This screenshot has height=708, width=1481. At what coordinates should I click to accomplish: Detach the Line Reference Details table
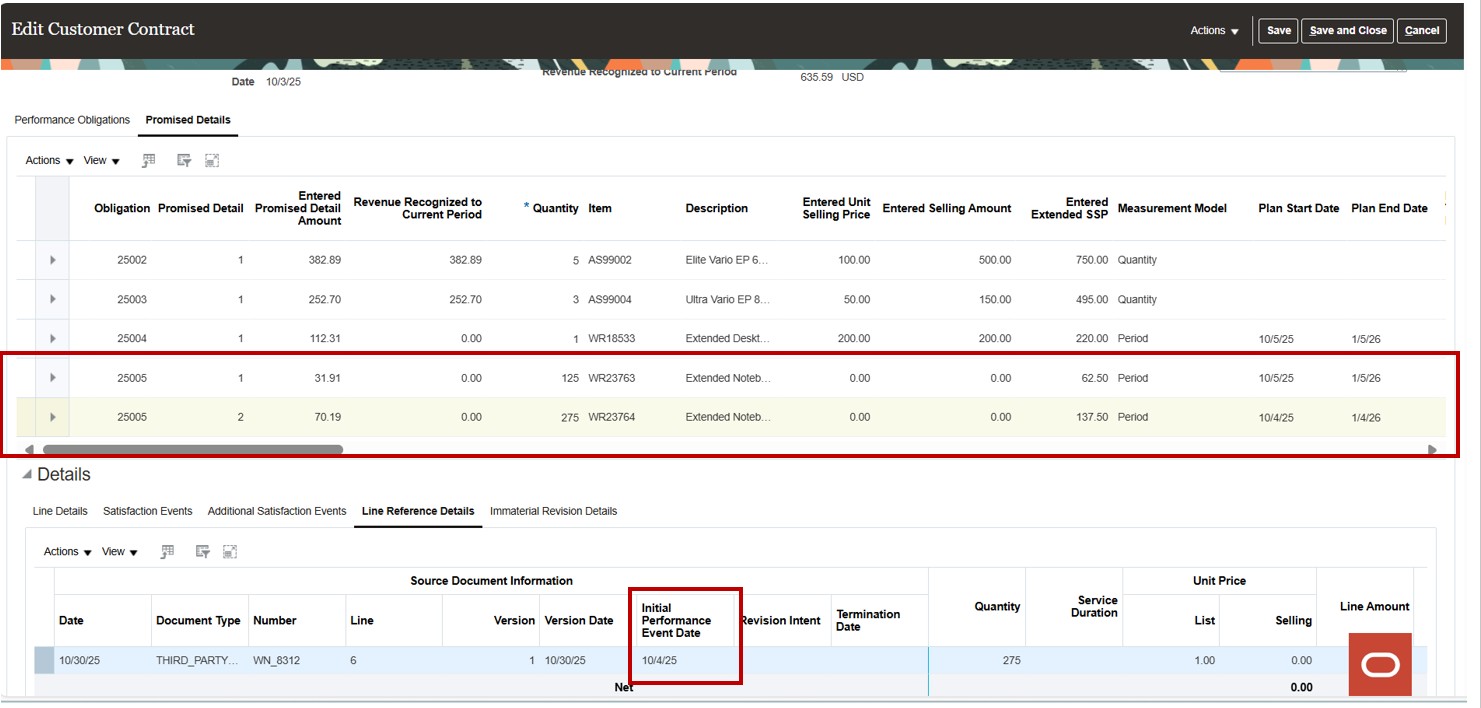230,551
